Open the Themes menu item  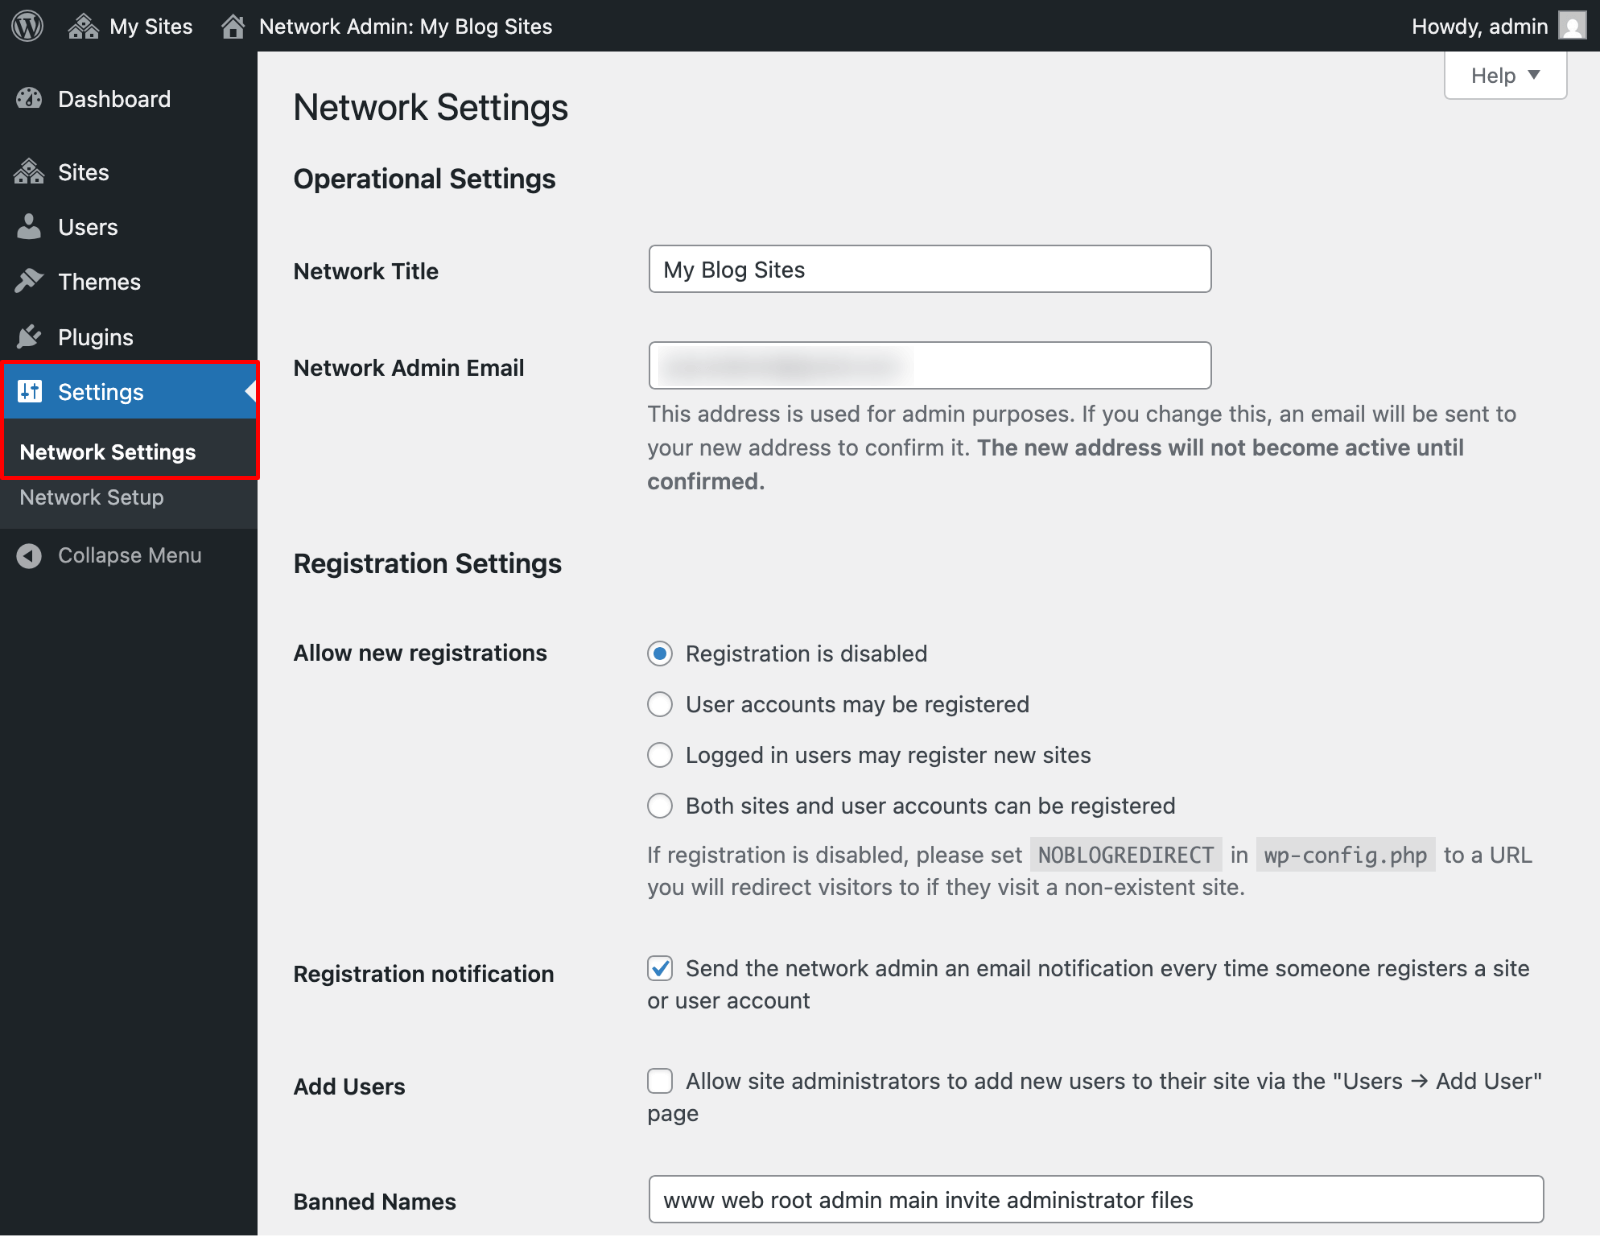129,282
